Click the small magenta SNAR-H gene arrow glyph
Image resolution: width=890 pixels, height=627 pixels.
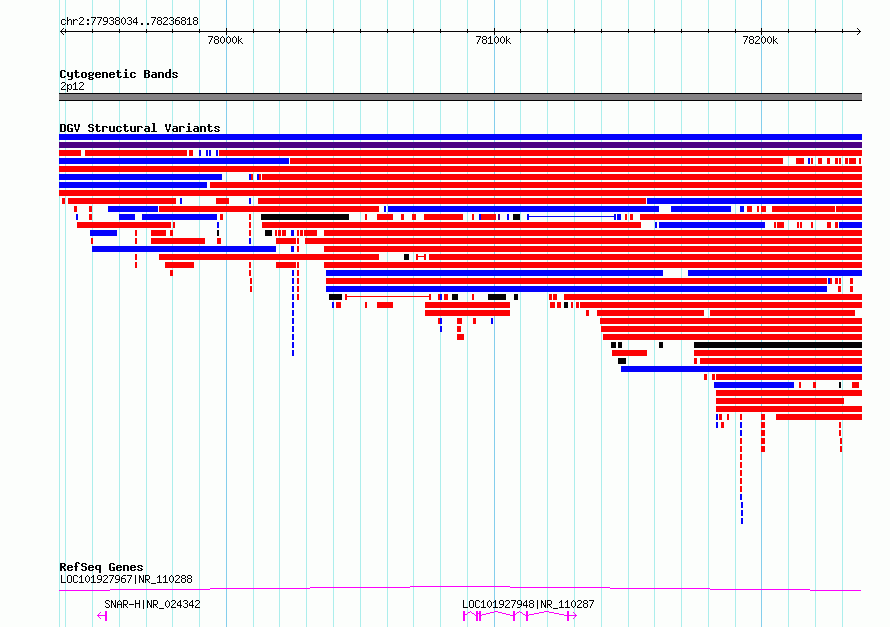point(102,616)
